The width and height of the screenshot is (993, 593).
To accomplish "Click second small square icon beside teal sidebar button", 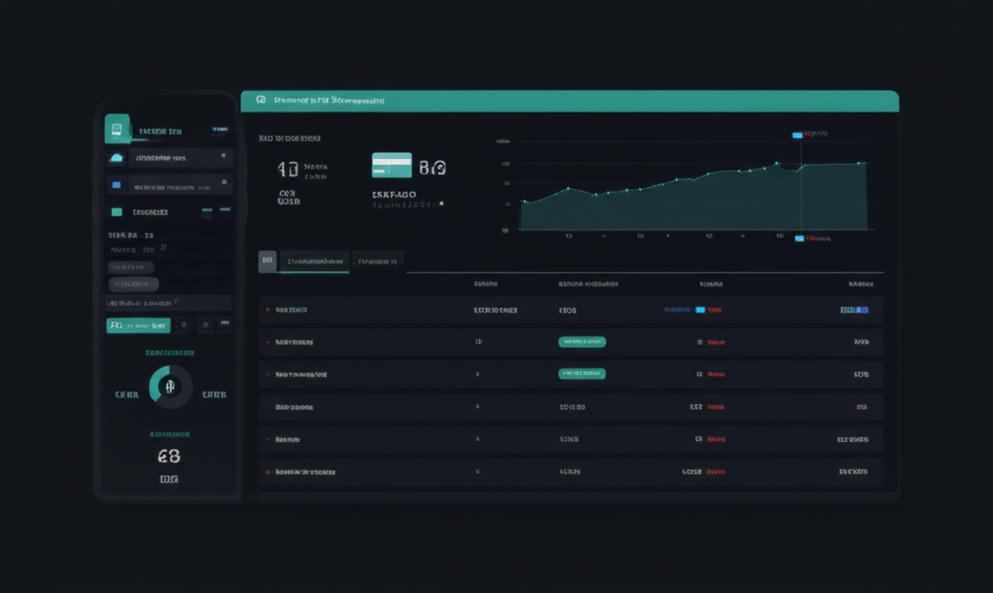I will pos(205,325).
